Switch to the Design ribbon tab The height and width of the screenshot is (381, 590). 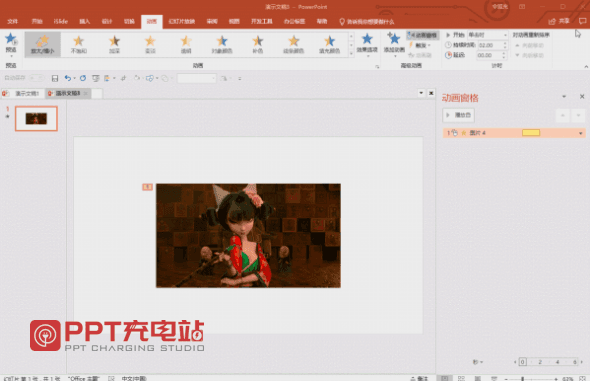(107, 21)
